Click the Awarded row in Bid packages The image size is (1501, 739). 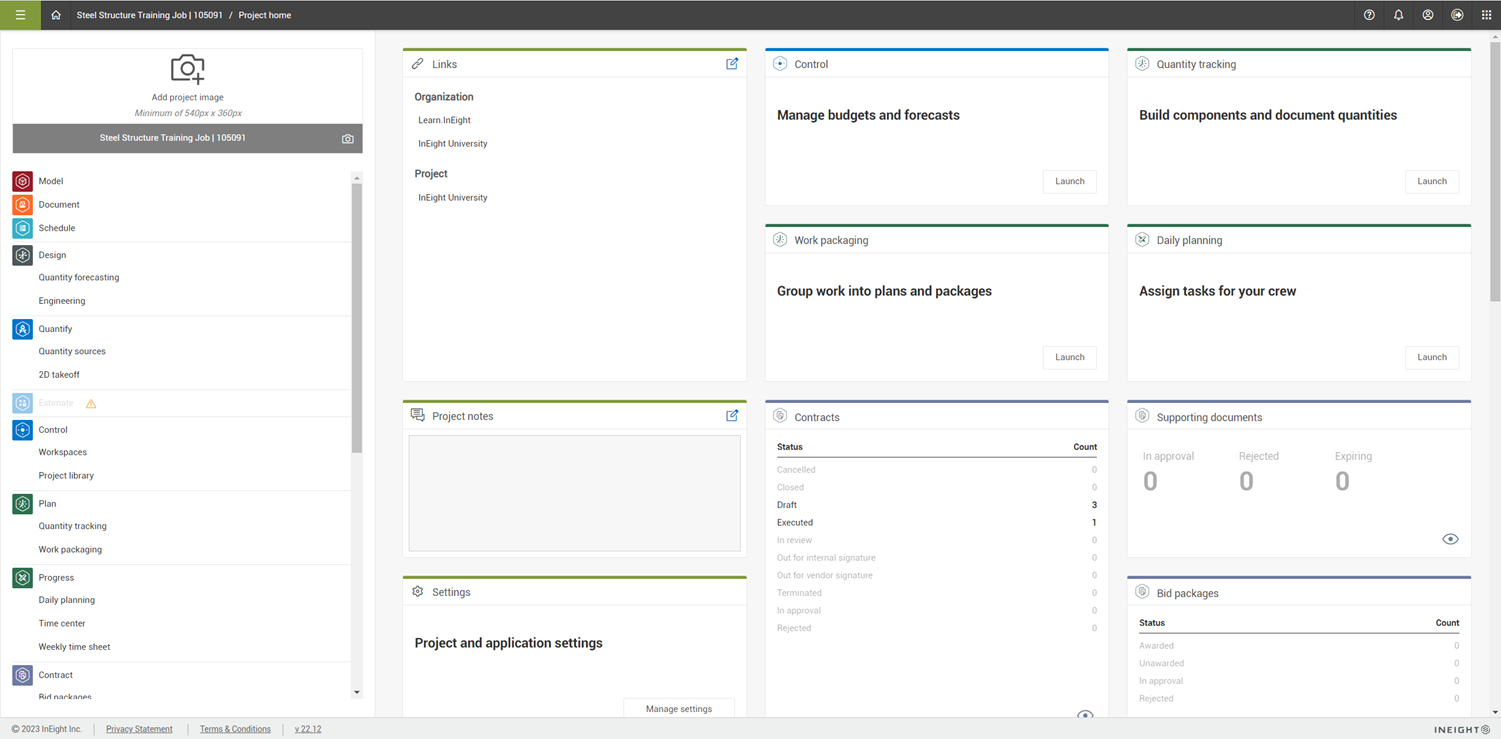pos(1299,646)
